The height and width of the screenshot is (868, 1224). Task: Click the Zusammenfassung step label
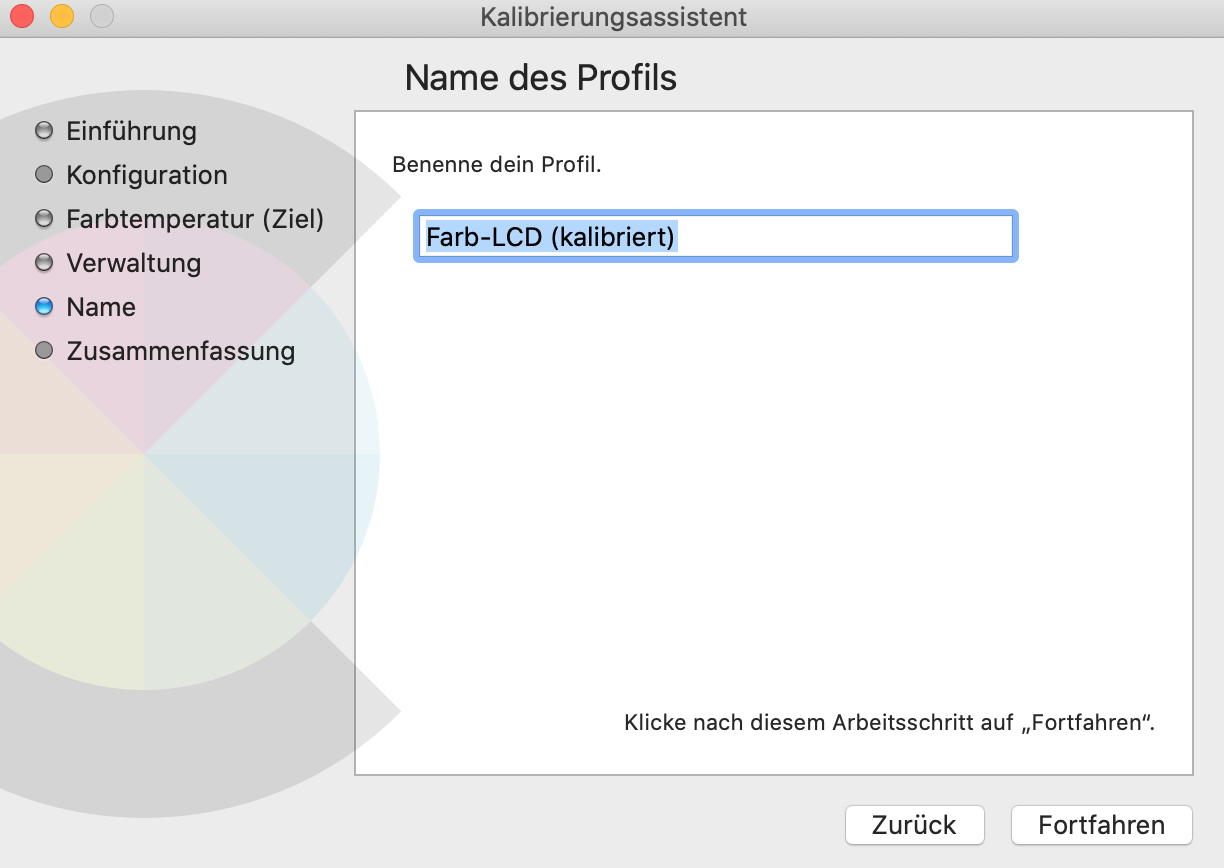click(x=181, y=351)
